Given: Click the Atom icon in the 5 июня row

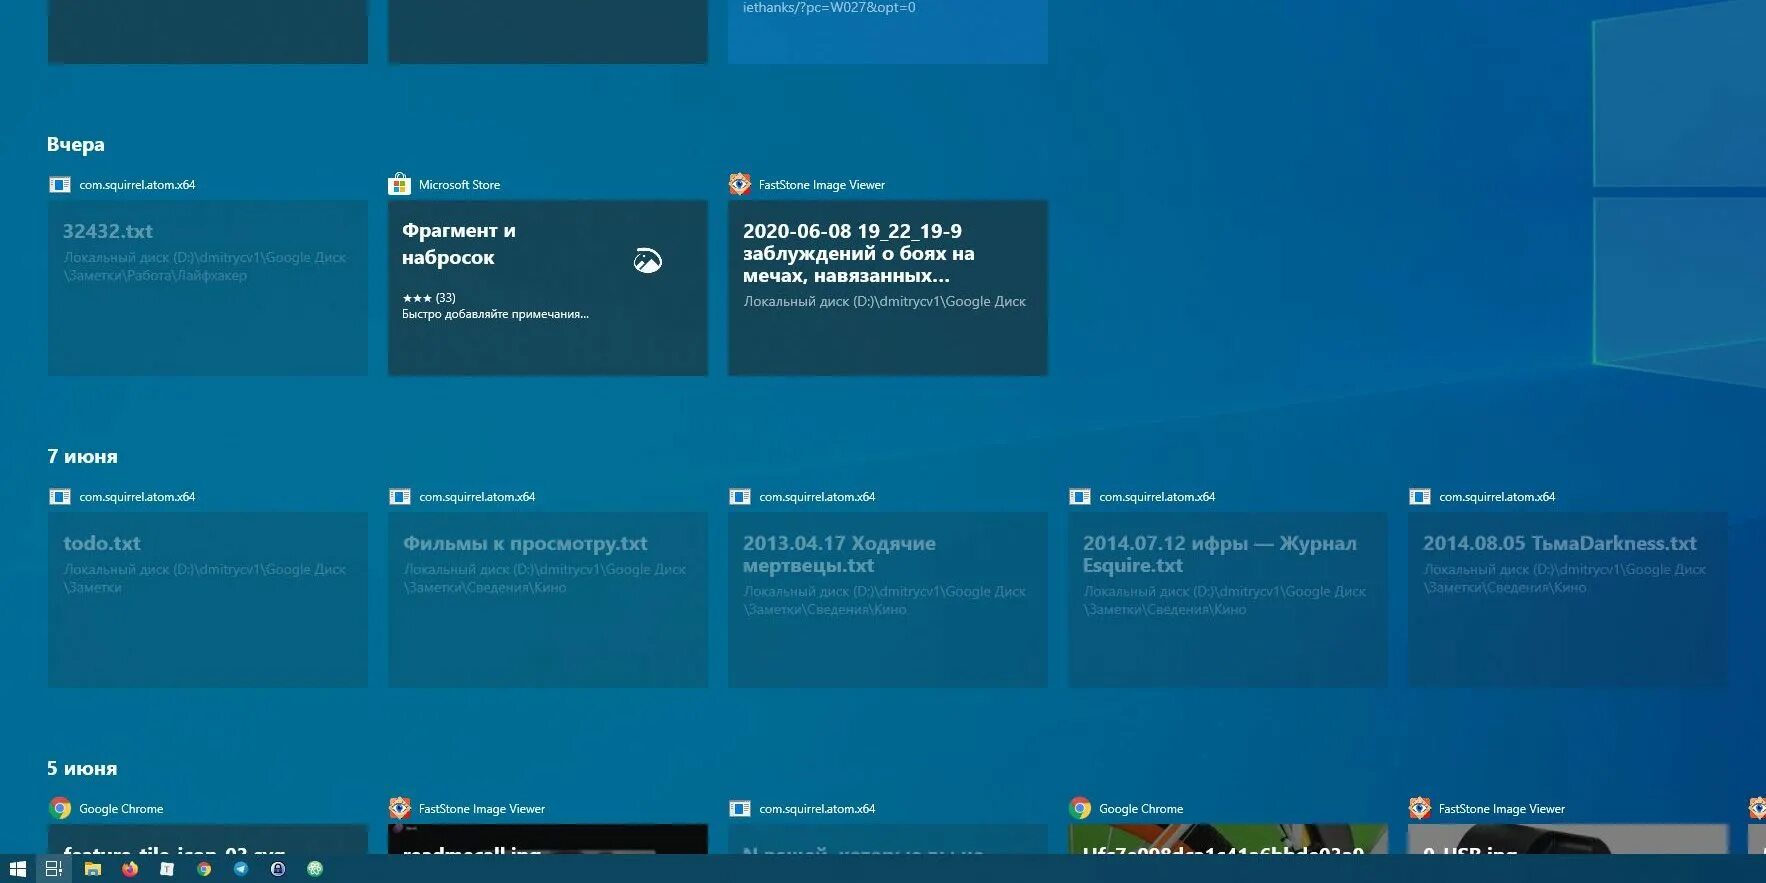Looking at the screenshot, I should click(740, 808).
